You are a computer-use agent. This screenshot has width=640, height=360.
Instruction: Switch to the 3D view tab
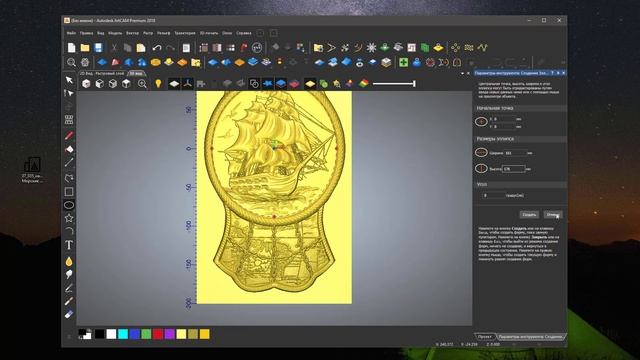point(136,73)
